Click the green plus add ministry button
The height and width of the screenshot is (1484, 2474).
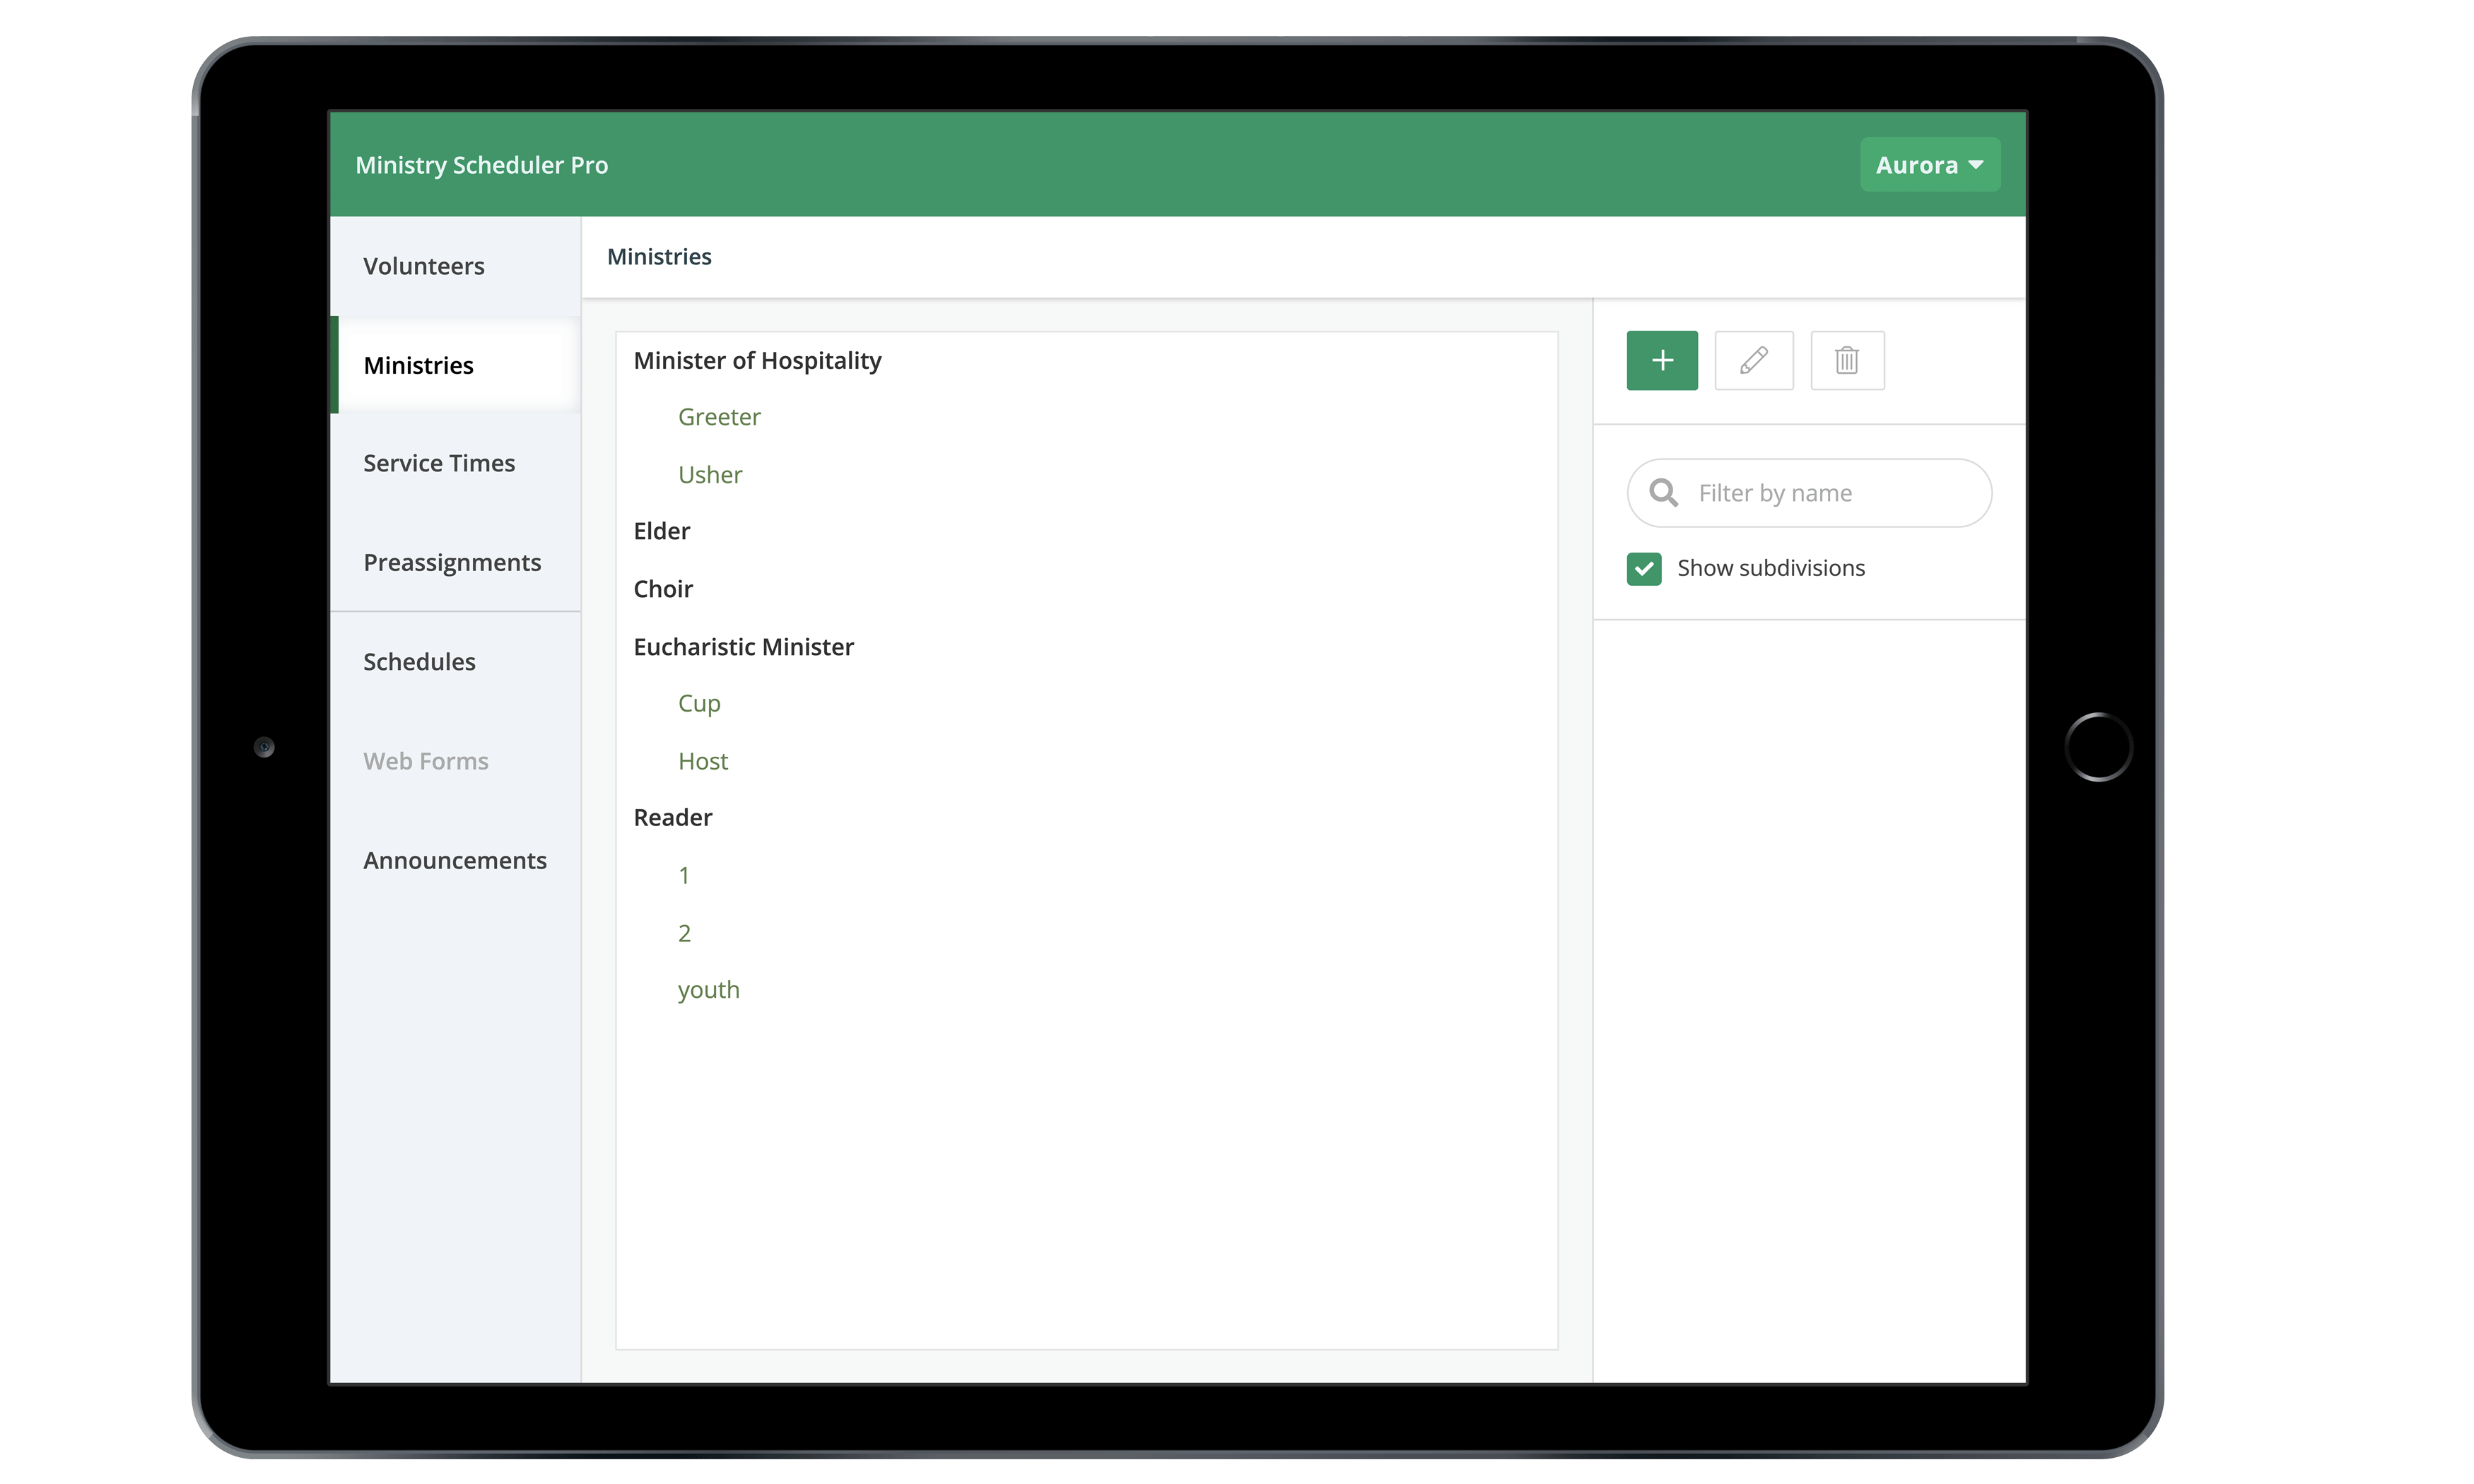1661,360
